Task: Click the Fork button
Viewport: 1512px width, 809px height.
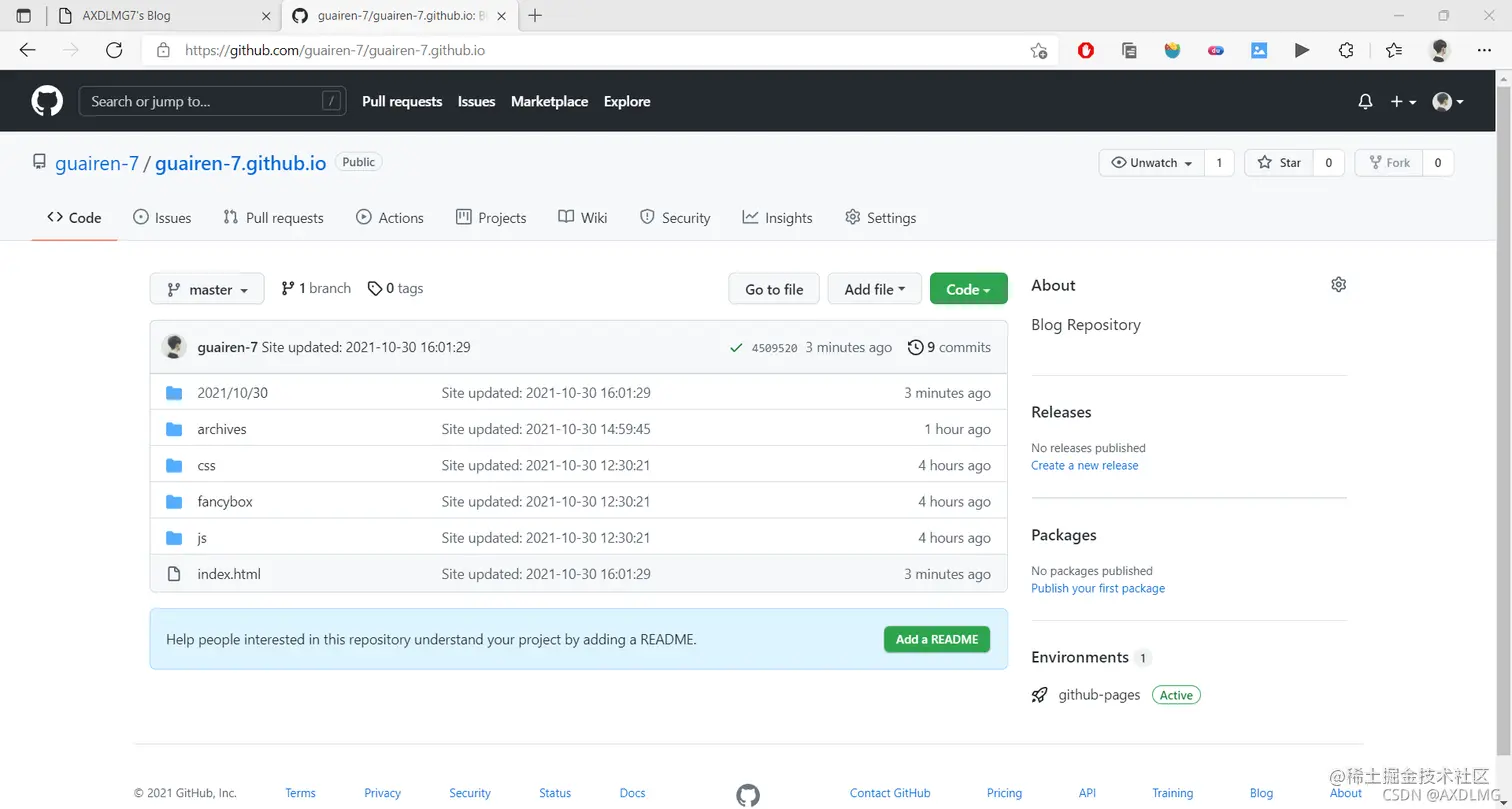Action: pos(1388,163)
